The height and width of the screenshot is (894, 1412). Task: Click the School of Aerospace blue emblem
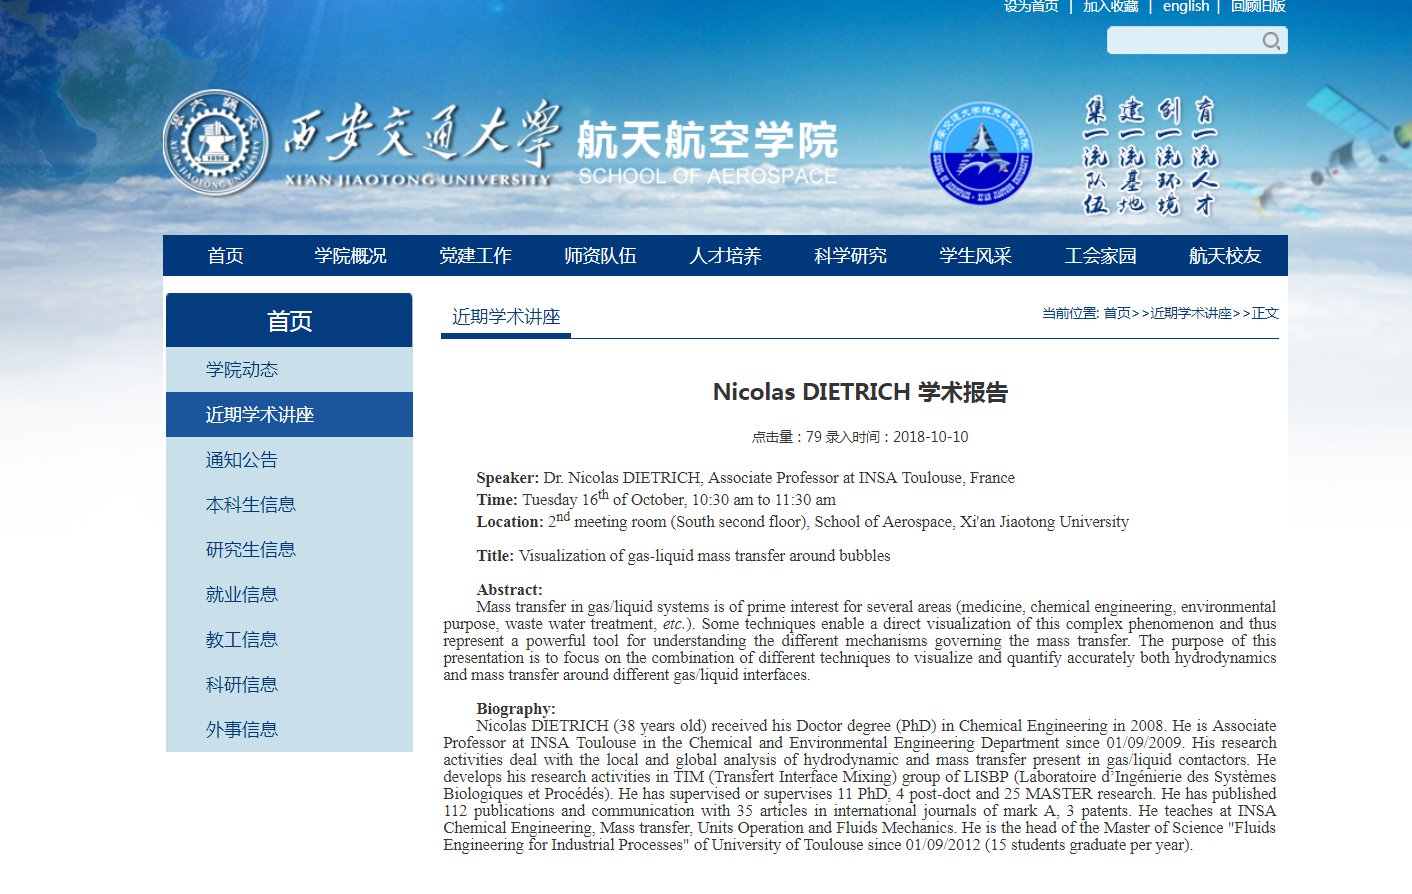[980, 152]
